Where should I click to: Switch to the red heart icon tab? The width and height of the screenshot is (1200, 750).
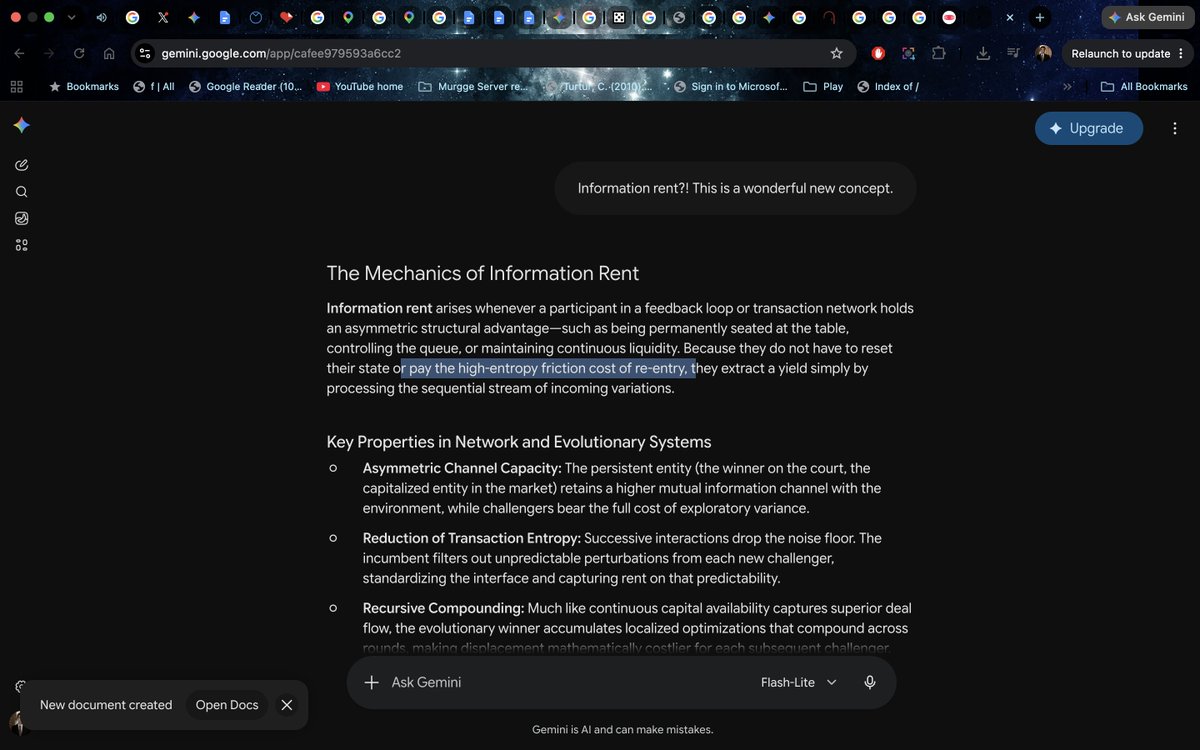pos(286,17)
